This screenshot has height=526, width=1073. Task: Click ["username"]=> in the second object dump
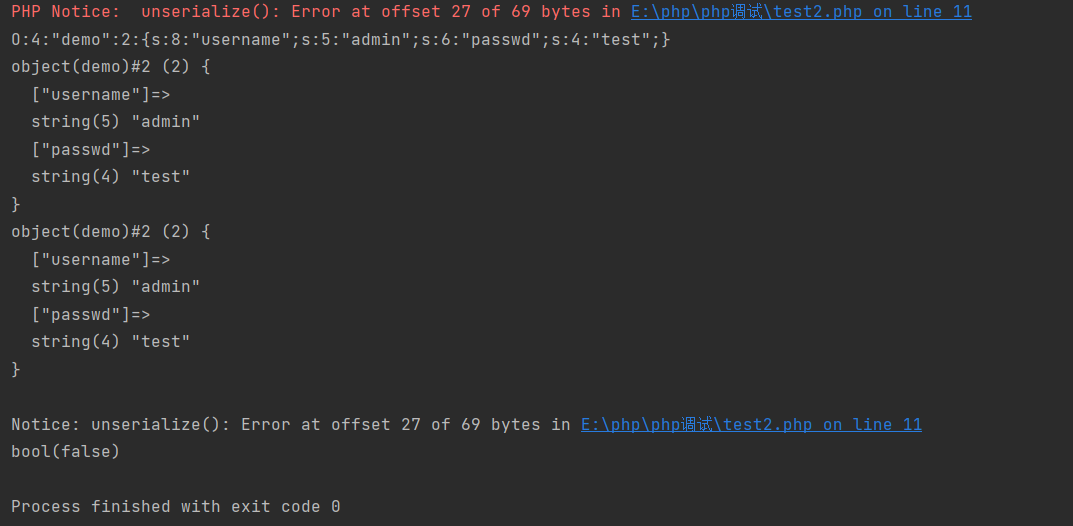(x=101, y=259)
